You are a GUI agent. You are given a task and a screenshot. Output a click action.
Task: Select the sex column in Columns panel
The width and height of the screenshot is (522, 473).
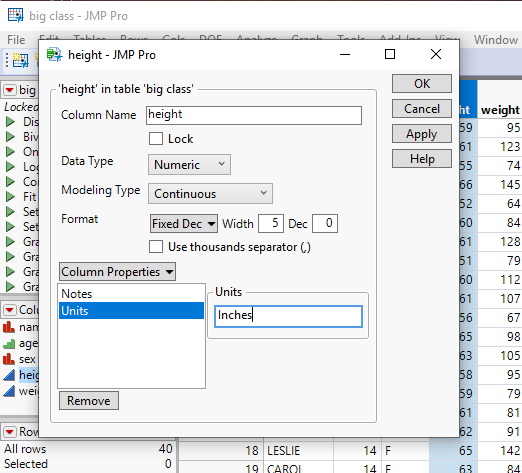click(27, 359)
